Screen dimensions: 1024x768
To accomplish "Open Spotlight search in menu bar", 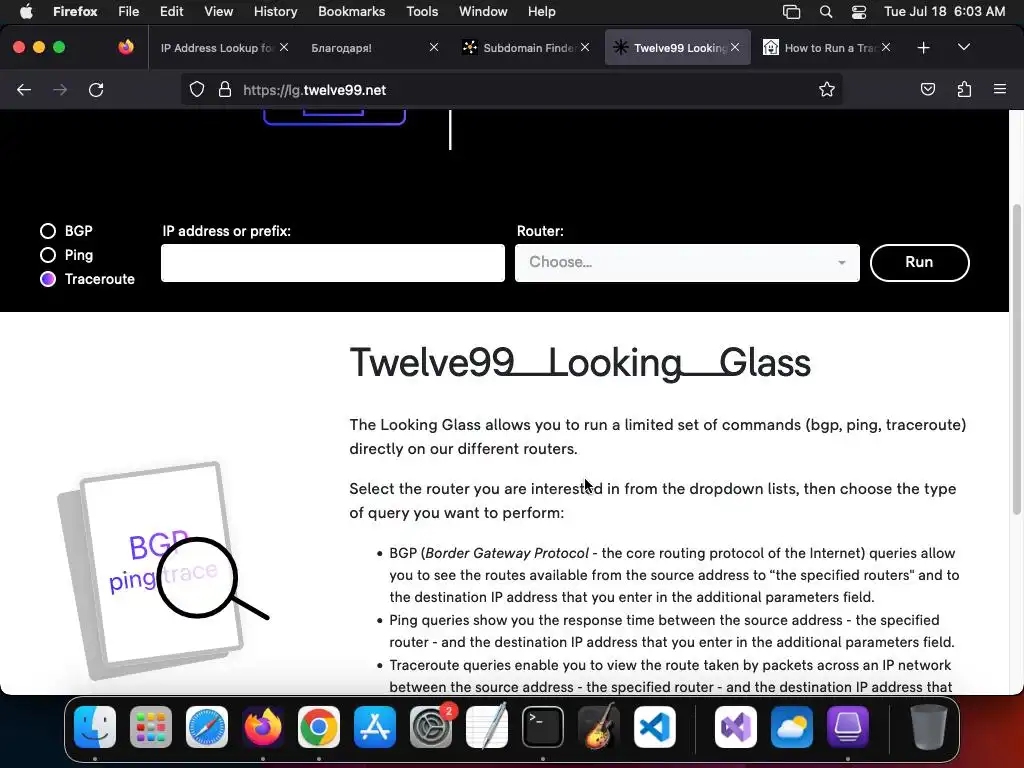I will click(825, 11).
